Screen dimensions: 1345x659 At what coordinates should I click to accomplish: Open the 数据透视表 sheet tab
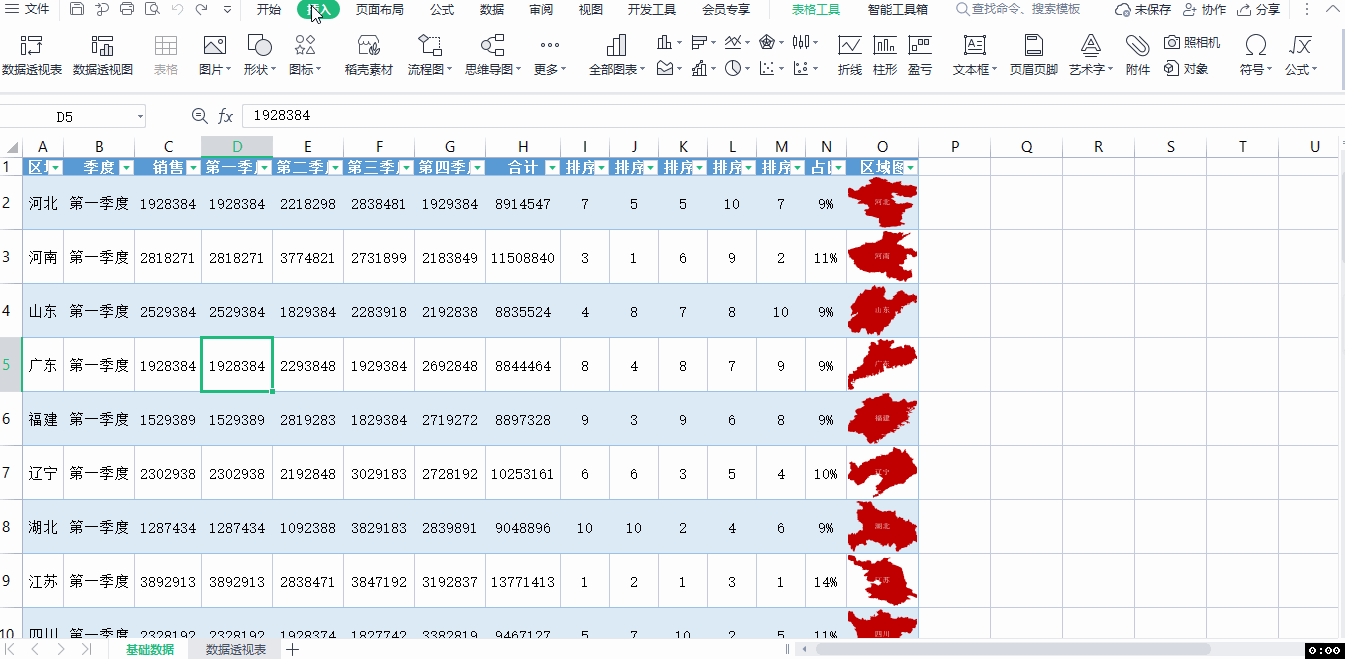point(236,650)
